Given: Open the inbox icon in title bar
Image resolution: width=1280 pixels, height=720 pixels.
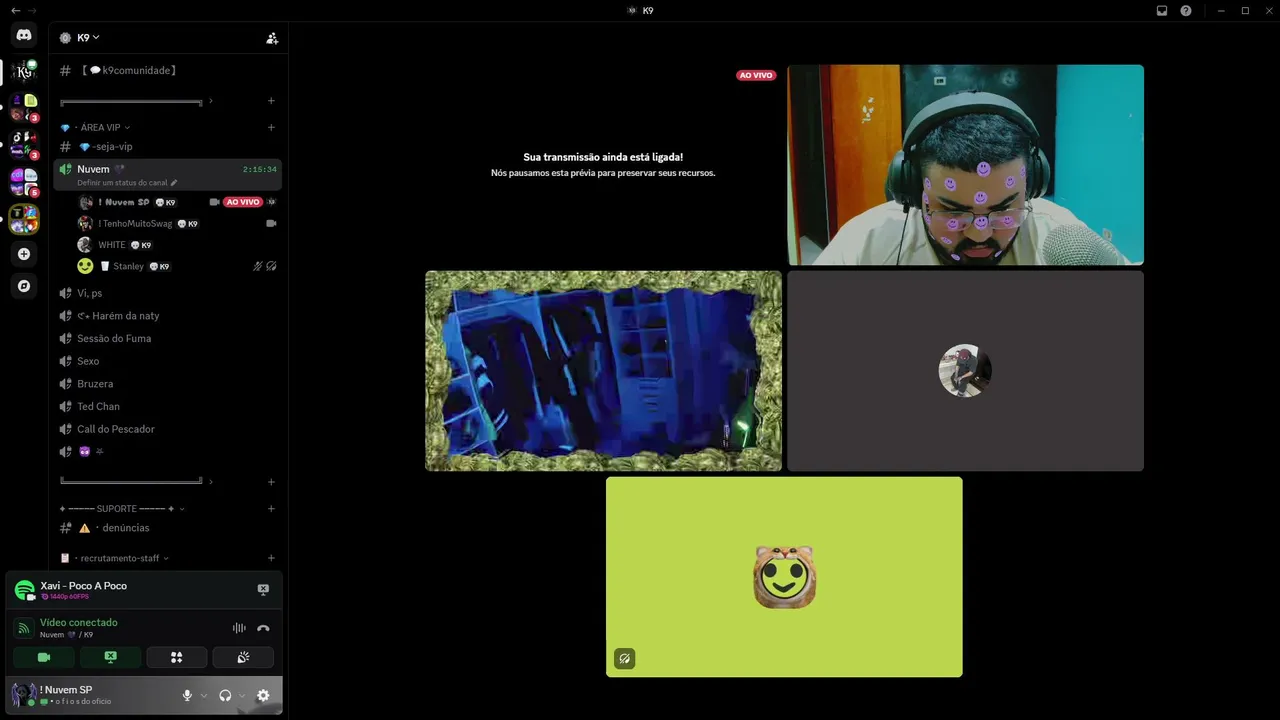Looking at the screenshot, I should coord(1162,11).
